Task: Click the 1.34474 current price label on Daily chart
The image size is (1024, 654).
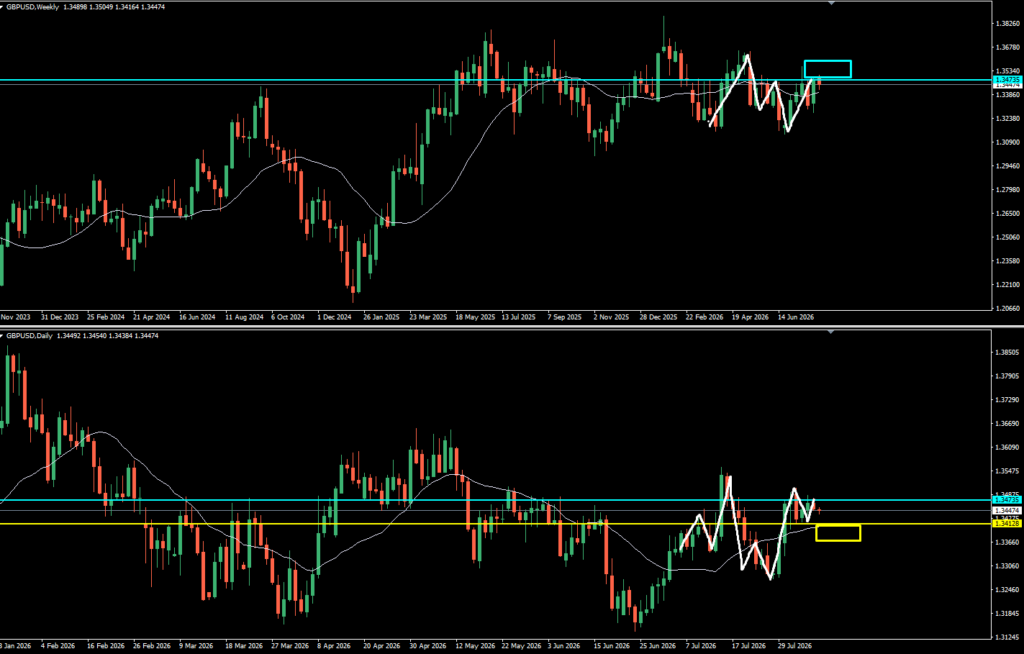Action: tap(1008, 510)
